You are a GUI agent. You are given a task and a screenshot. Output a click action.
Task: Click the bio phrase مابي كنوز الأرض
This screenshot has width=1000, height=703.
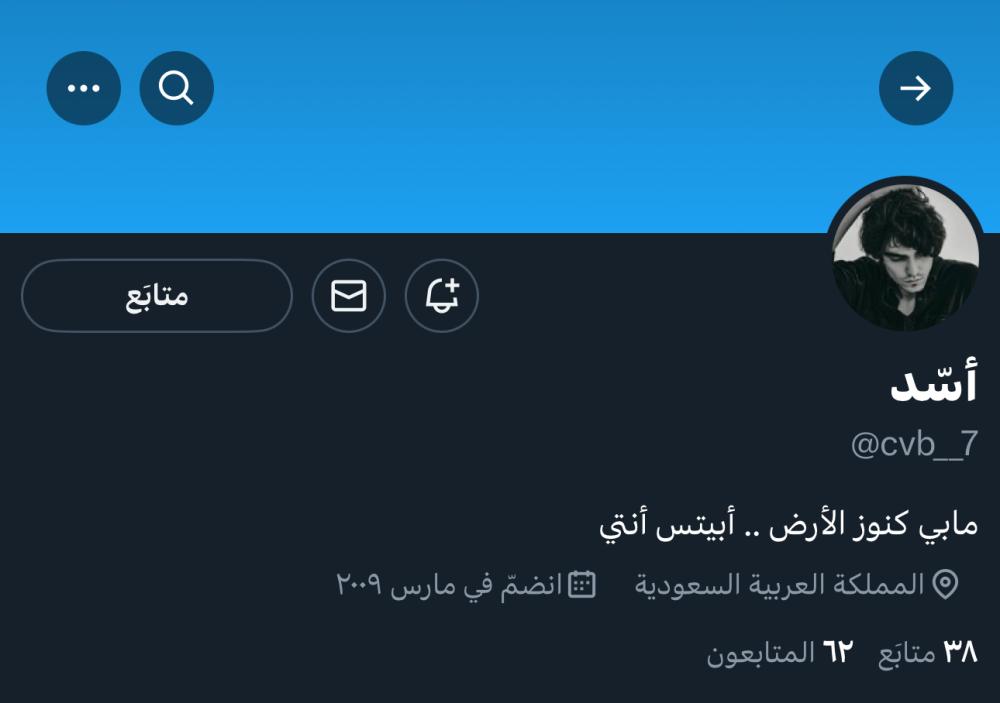coord(874,526)
